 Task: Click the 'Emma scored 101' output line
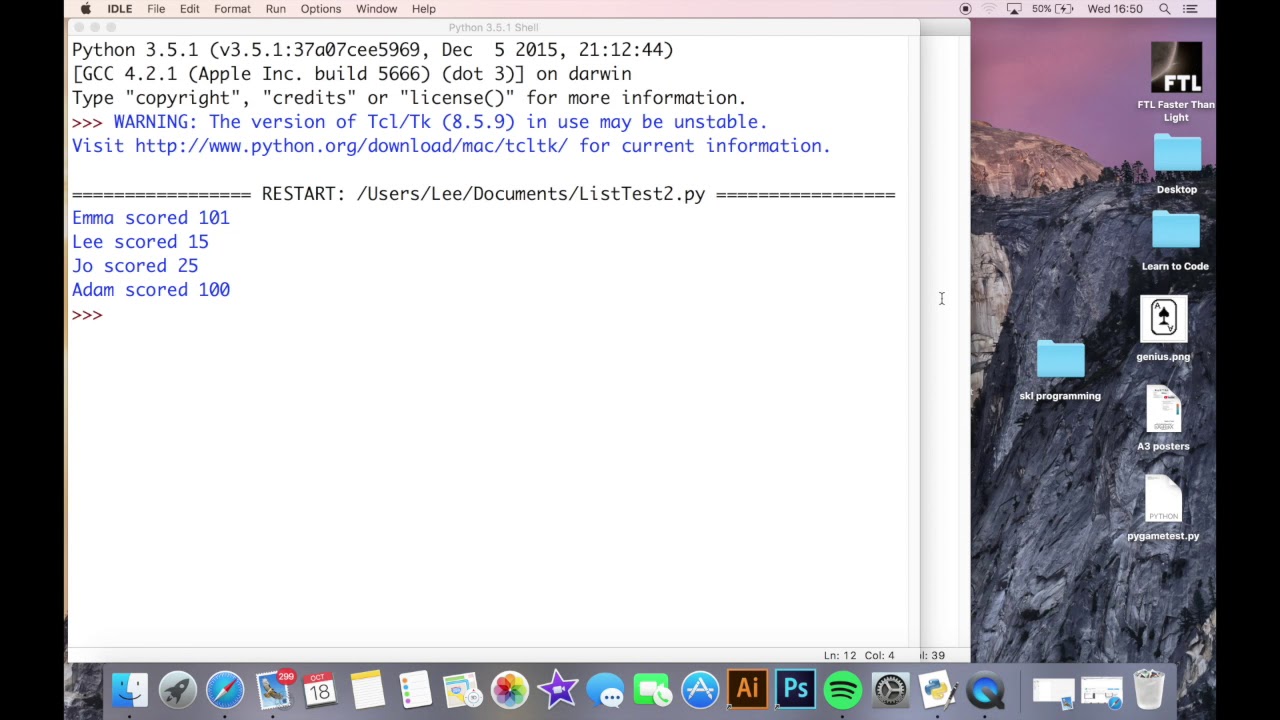[150, 218]
